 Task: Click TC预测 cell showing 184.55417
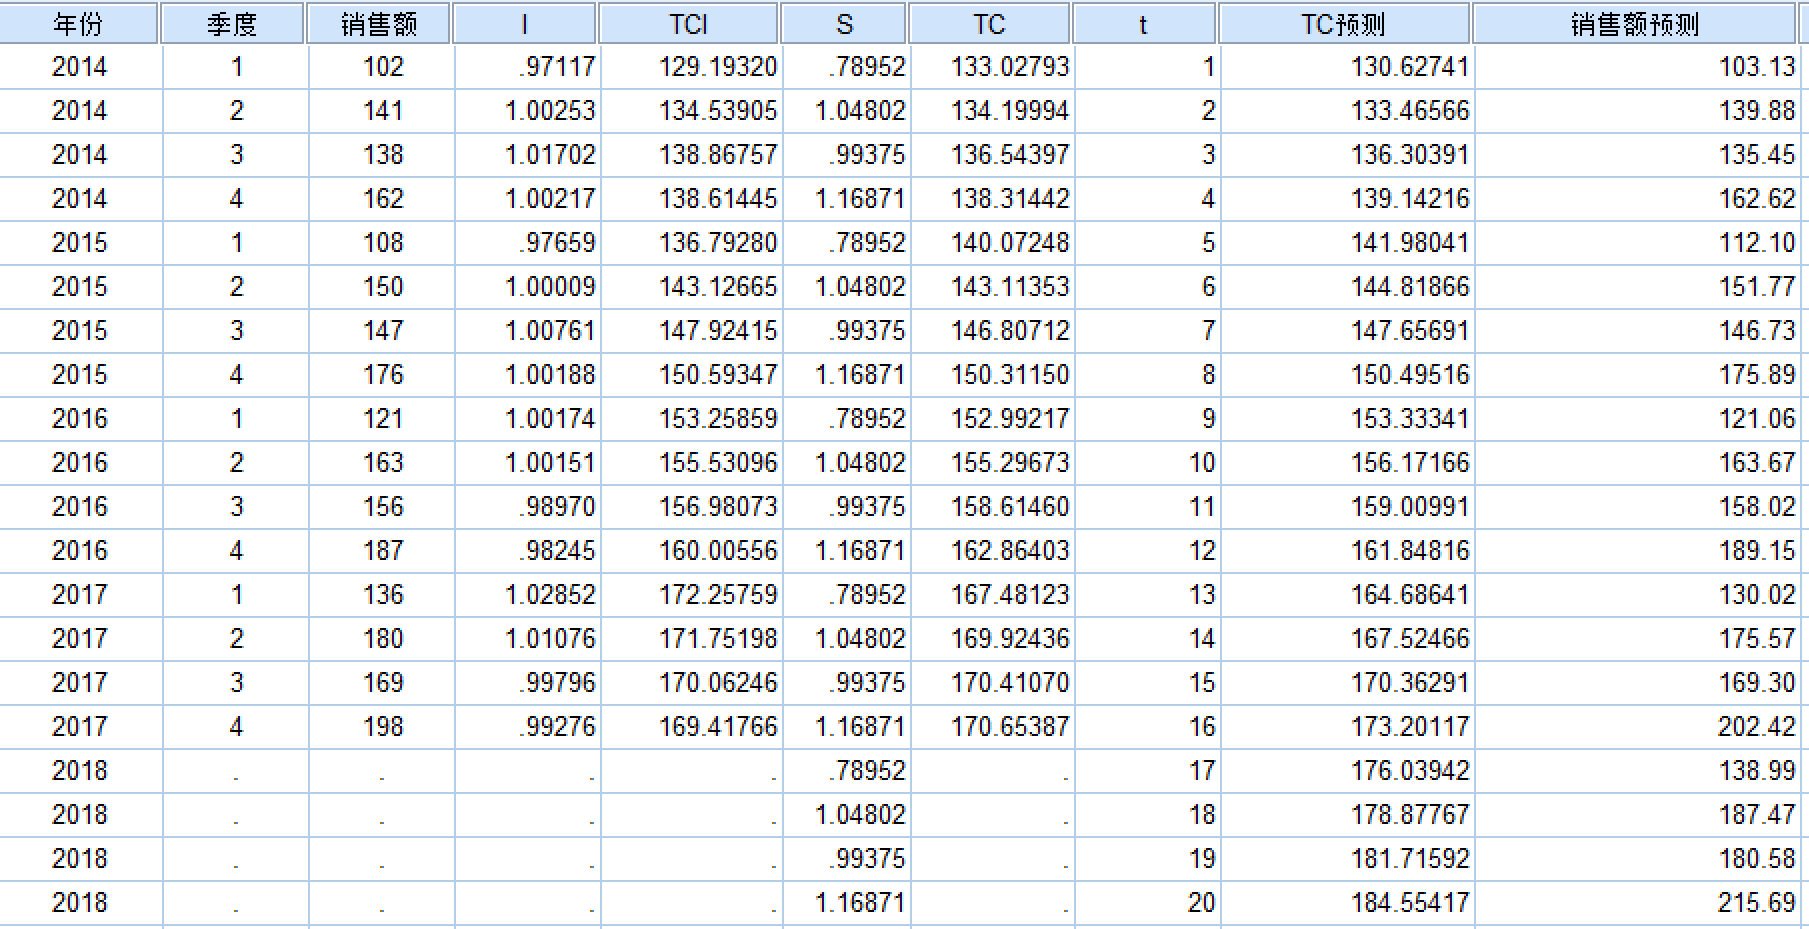[1347, 903]
